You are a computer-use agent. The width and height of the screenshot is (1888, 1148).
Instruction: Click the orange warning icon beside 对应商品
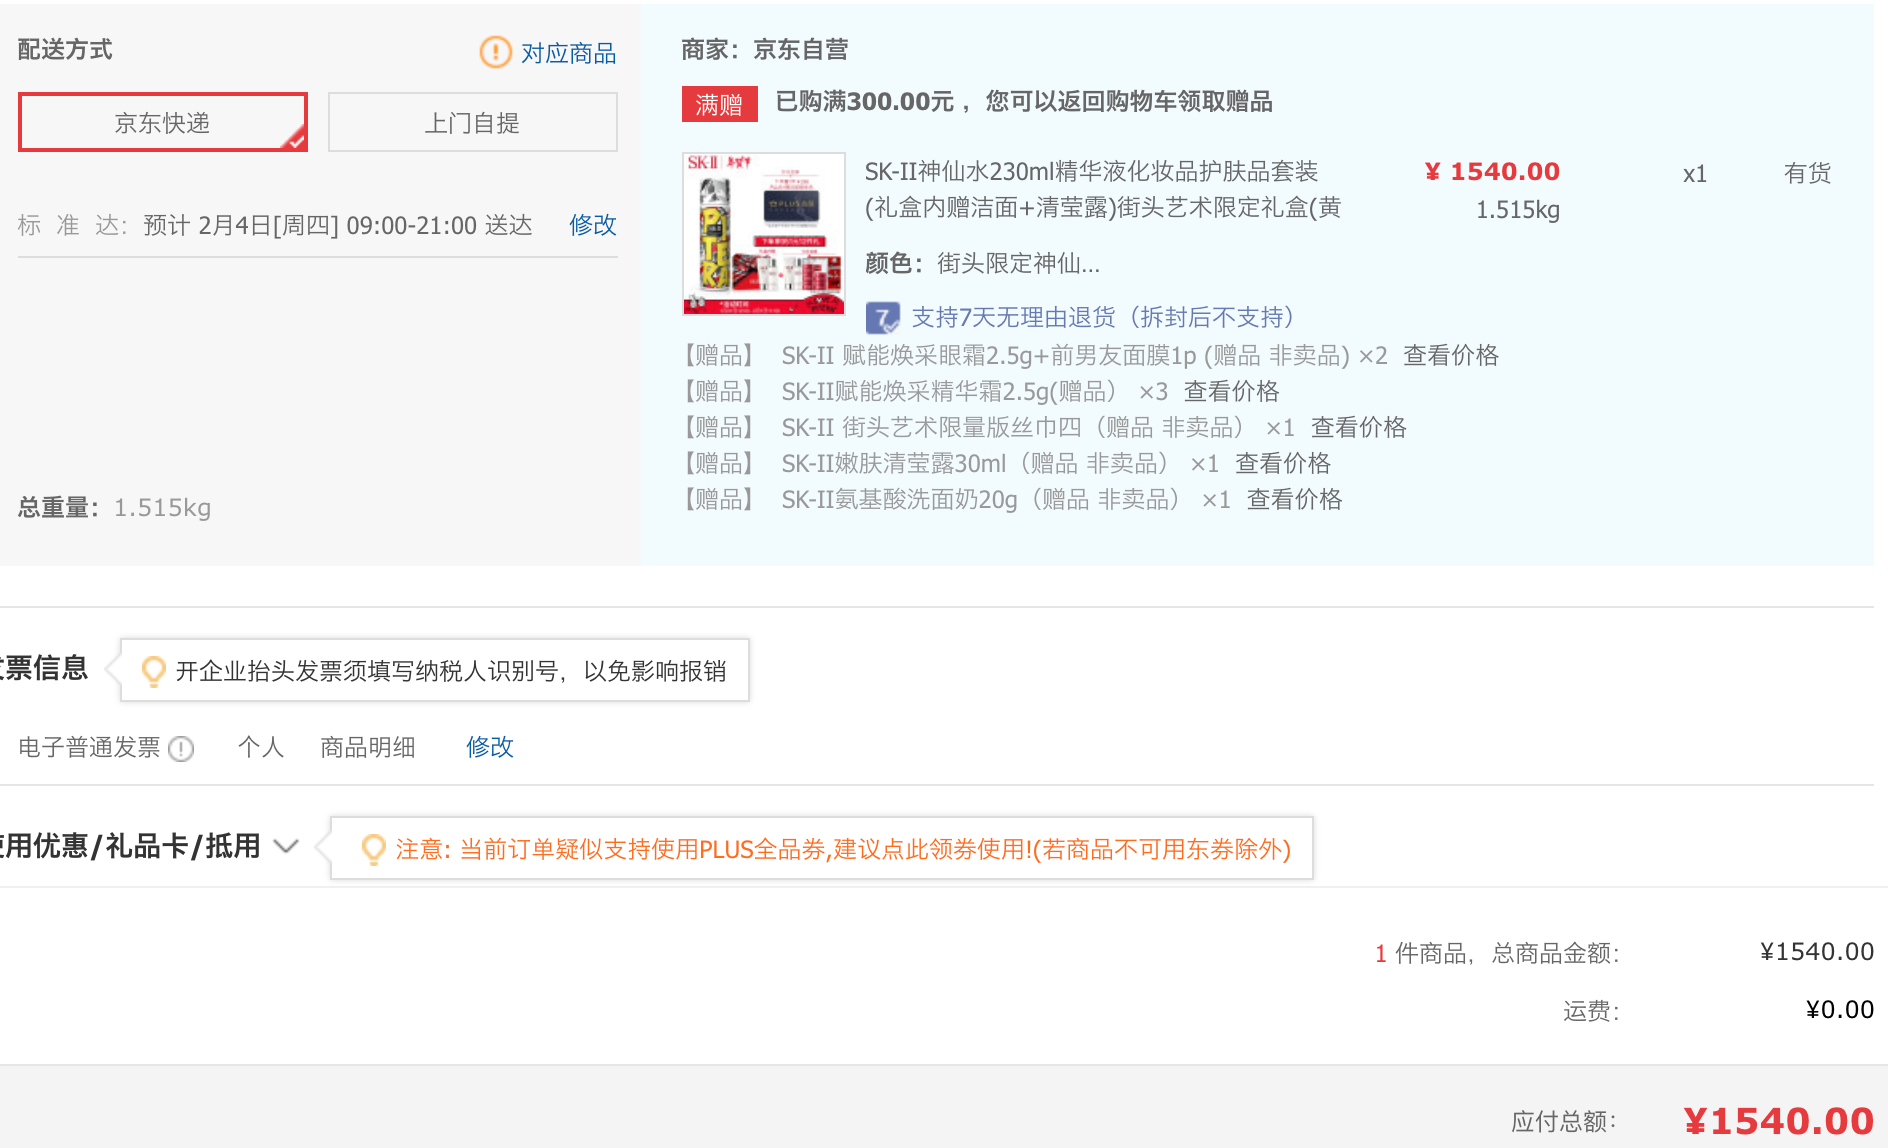coord(495,52)
